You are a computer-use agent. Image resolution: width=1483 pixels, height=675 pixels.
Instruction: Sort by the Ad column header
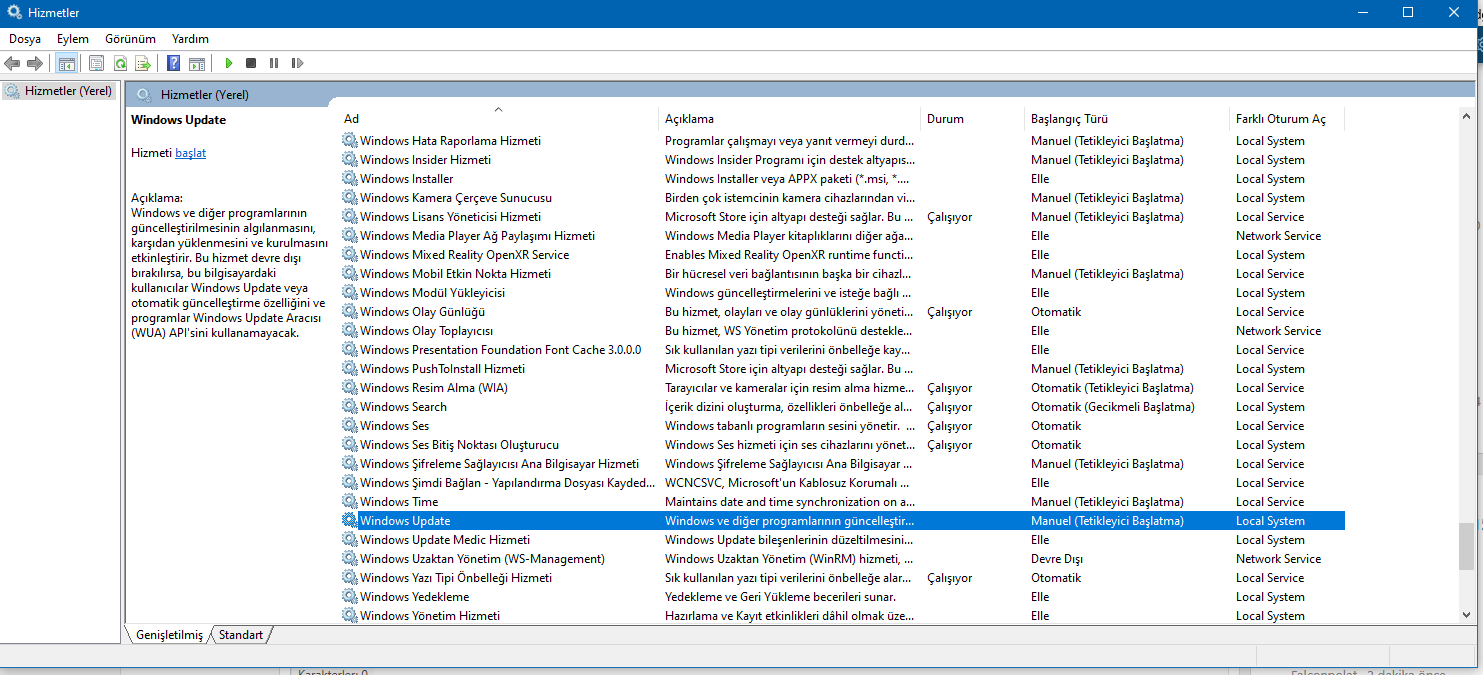point(499,118)
